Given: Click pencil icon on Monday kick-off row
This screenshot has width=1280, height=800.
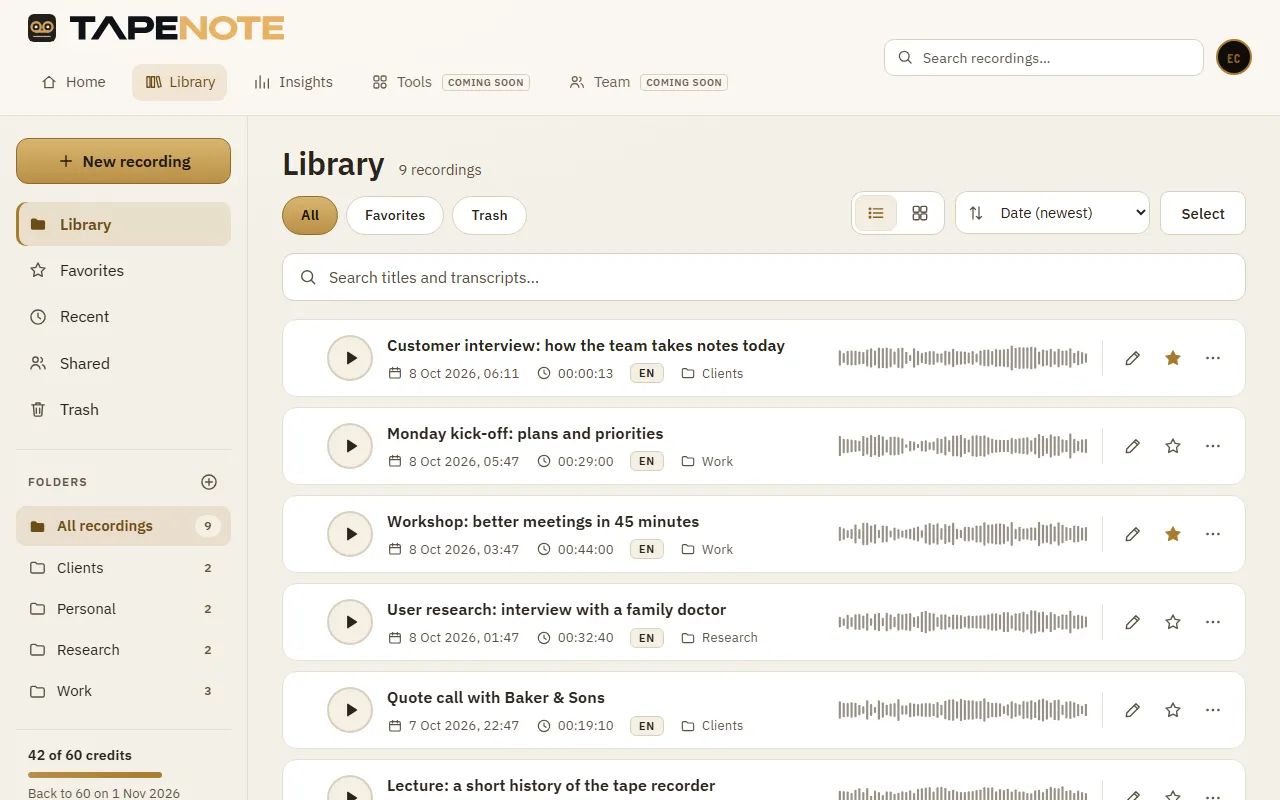Looking at the screenshot, I should (x=1132, y=446).
